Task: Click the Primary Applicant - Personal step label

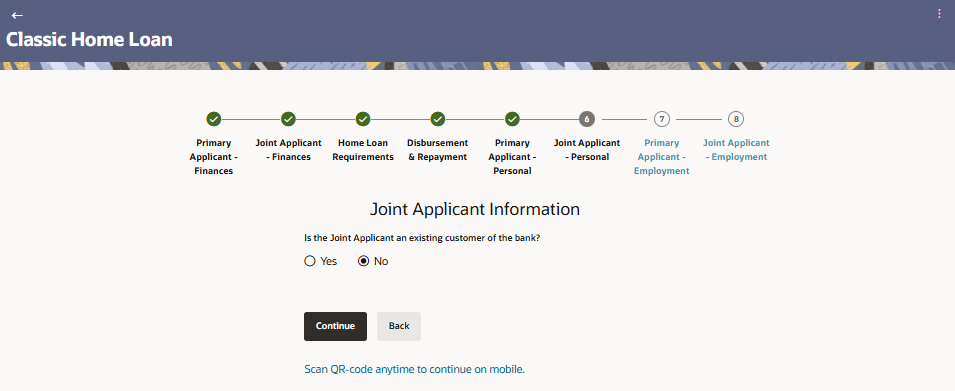Action: pyautogui.click(x=512, y=157)
